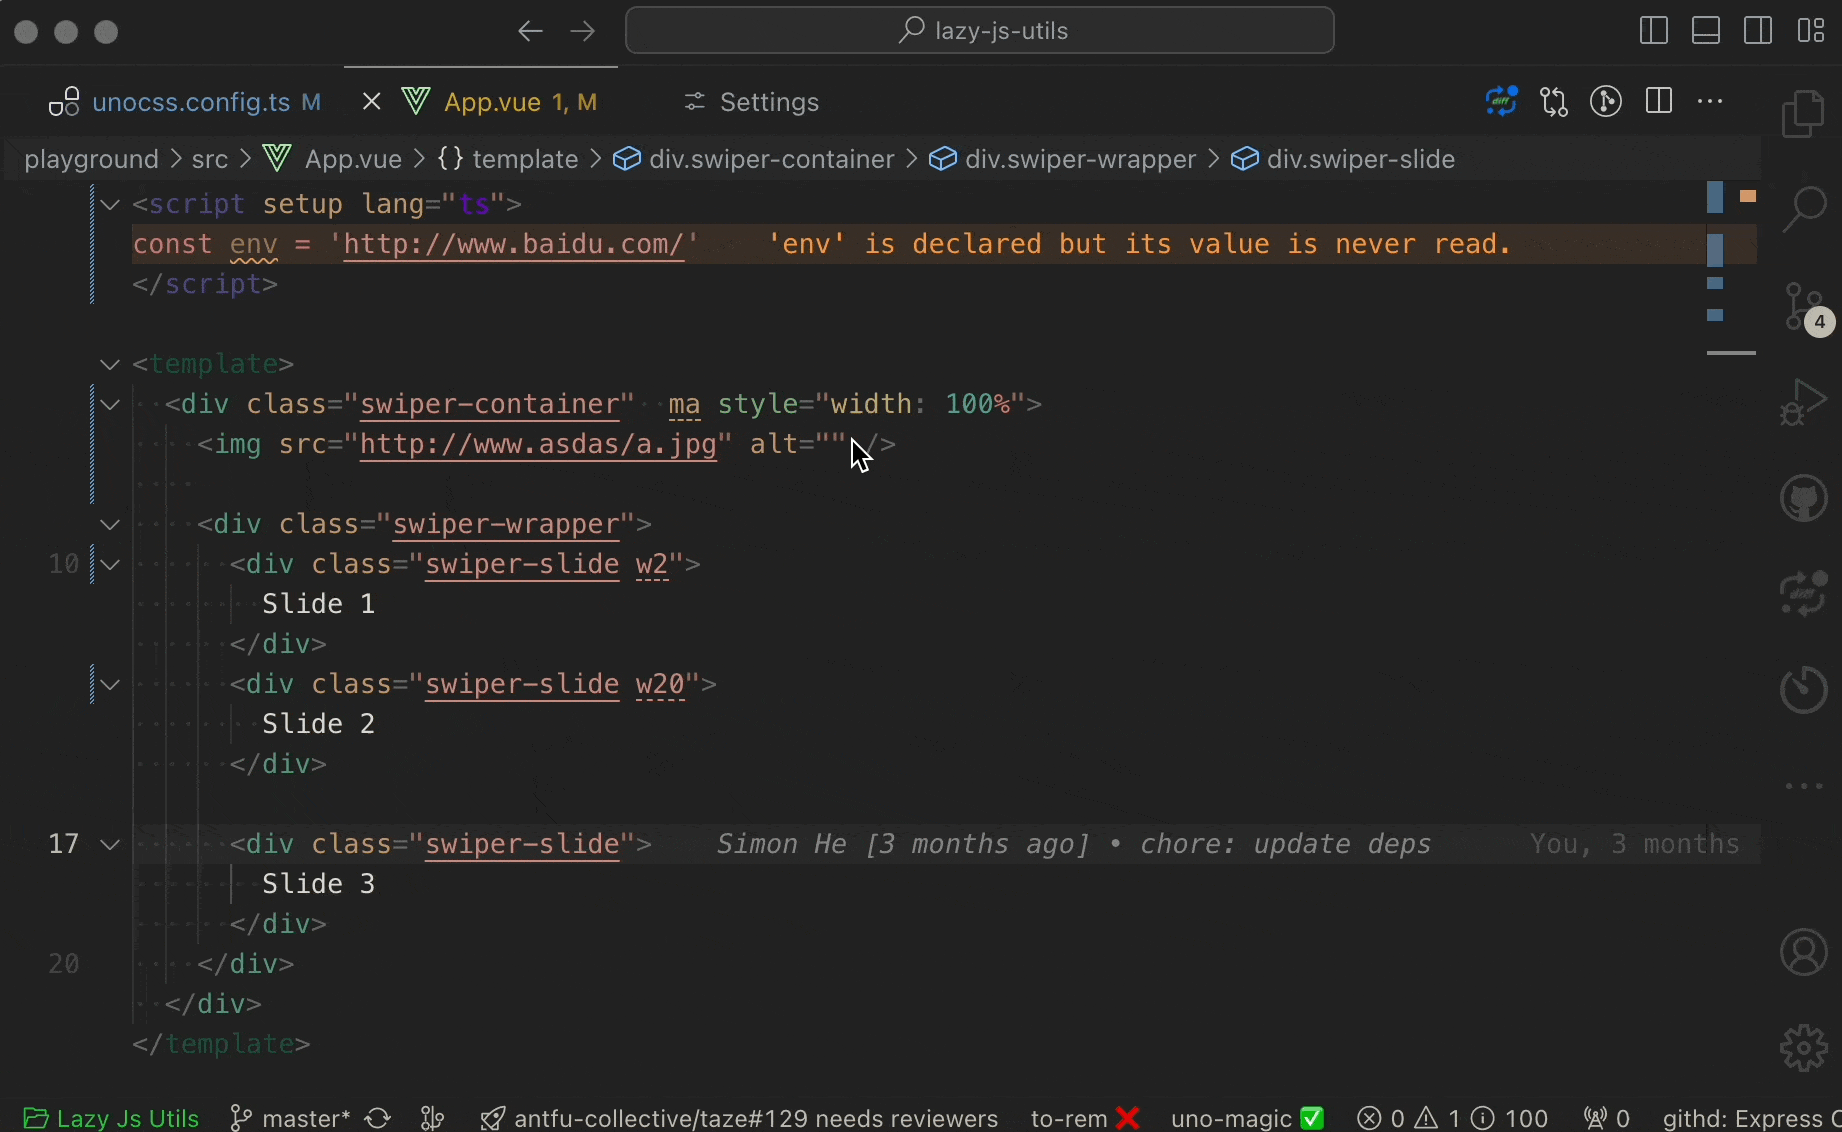Click the broadcast ports 0 status item
The height and width of the screenshot is (1132, 1842).
pos(1607,1117)
